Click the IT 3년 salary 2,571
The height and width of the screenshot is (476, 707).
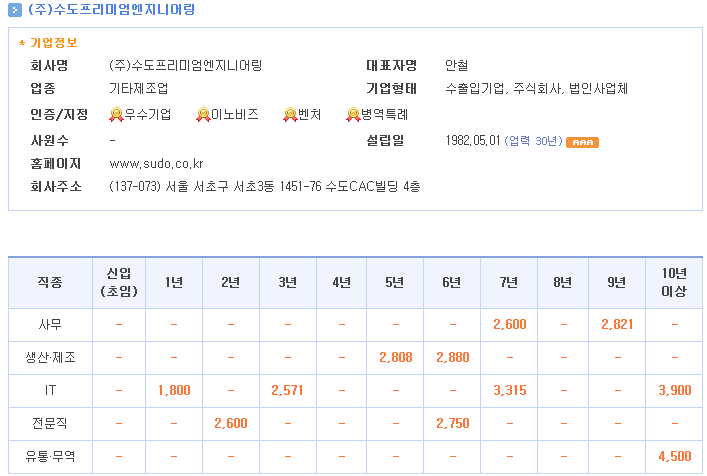[x=287, y=390]
